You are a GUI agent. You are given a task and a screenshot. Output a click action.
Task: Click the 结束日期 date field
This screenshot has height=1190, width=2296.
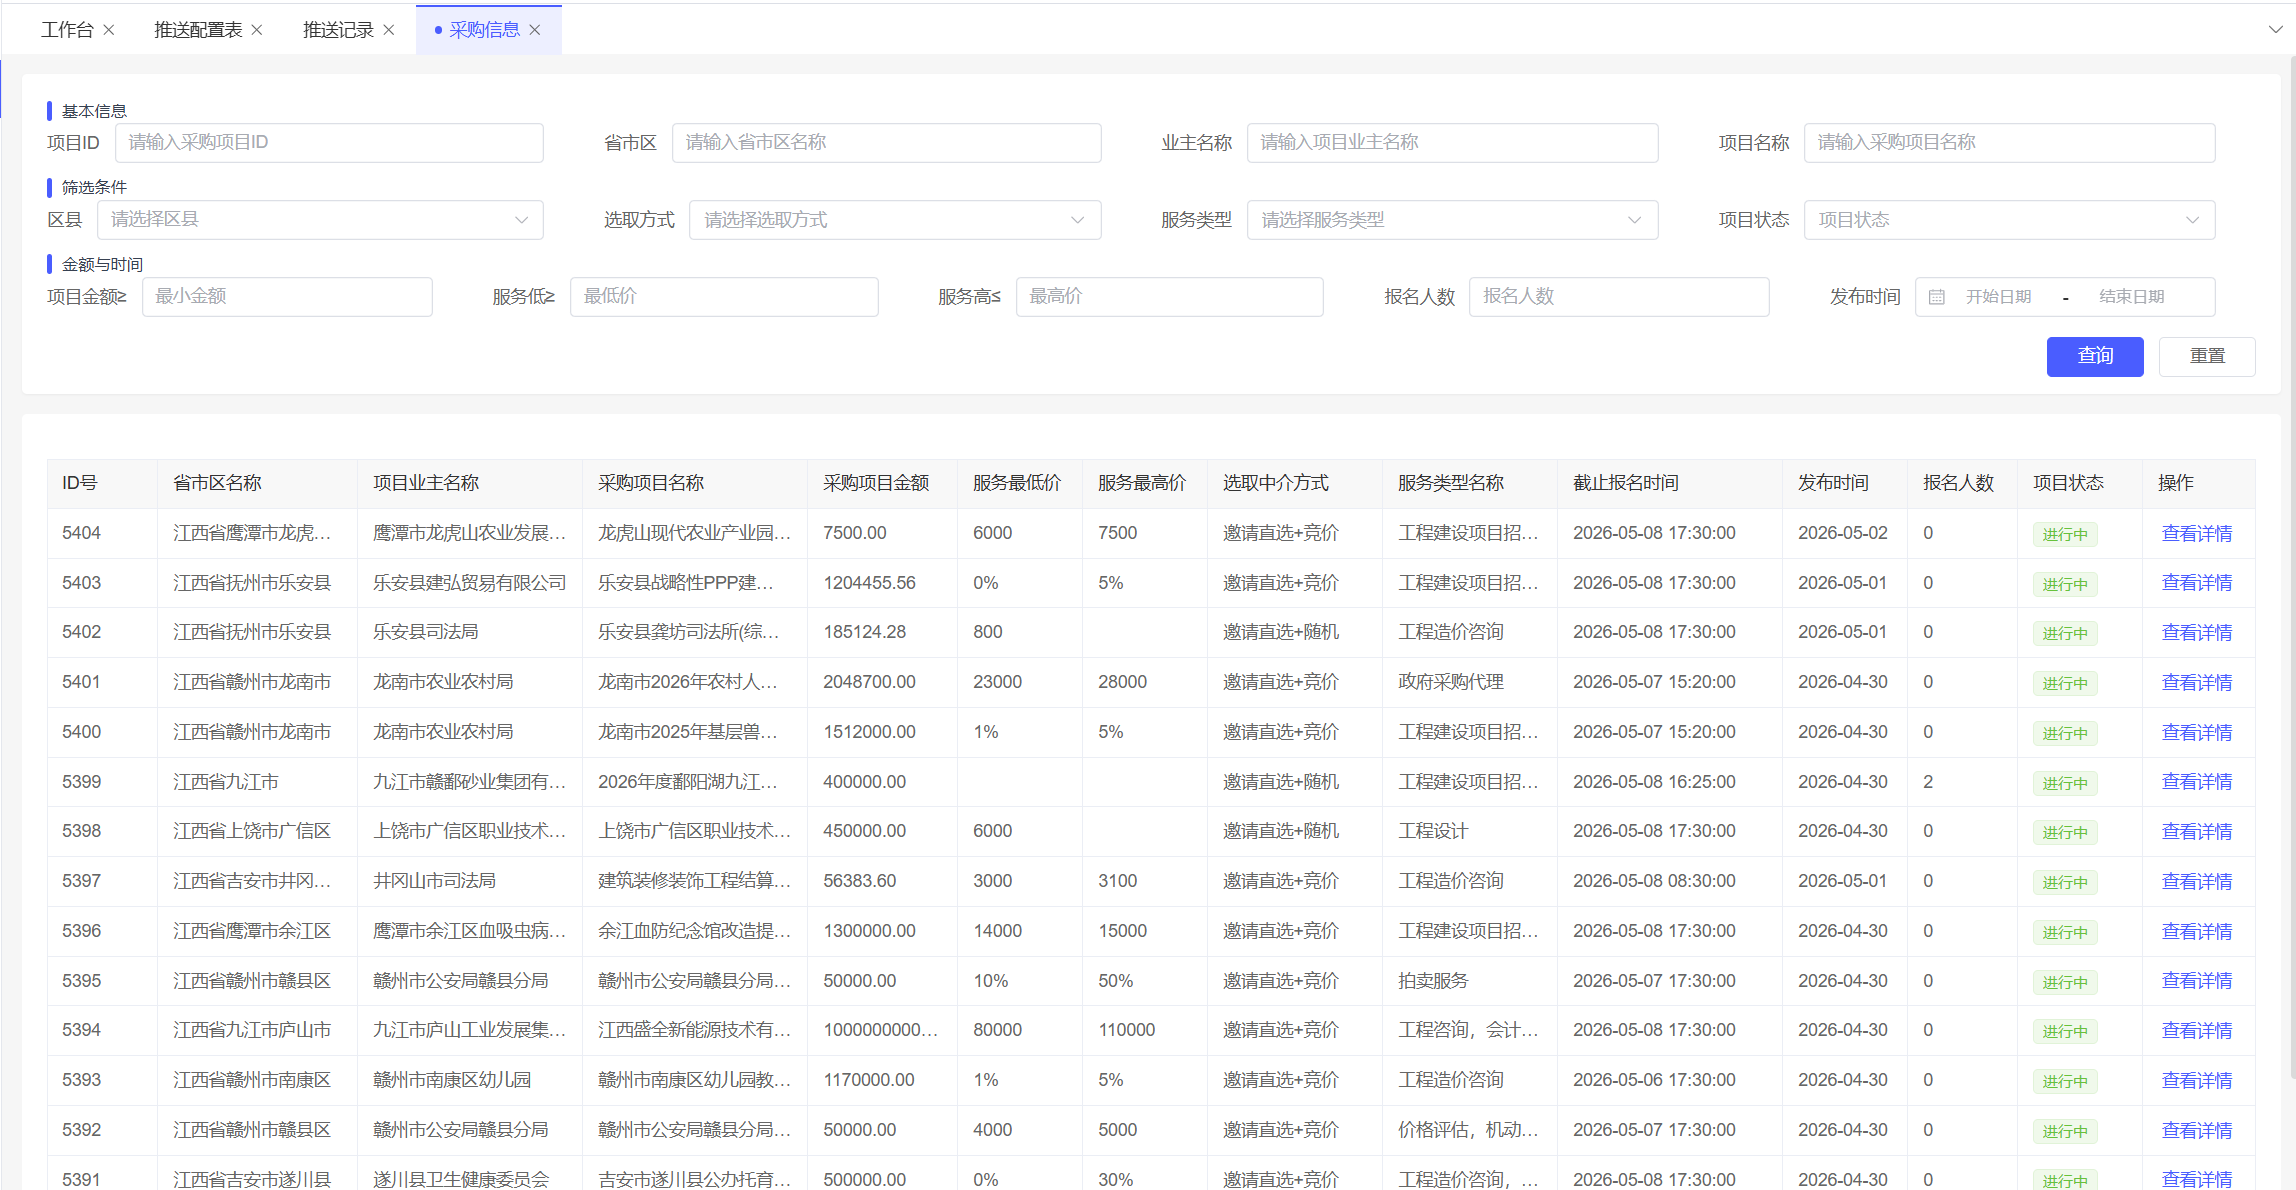(2131, 297)
